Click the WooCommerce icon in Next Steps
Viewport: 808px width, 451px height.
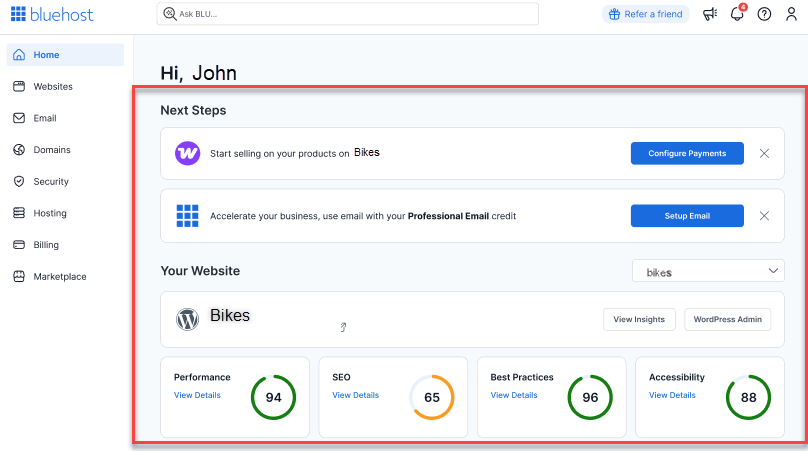(x=187, y=153)
